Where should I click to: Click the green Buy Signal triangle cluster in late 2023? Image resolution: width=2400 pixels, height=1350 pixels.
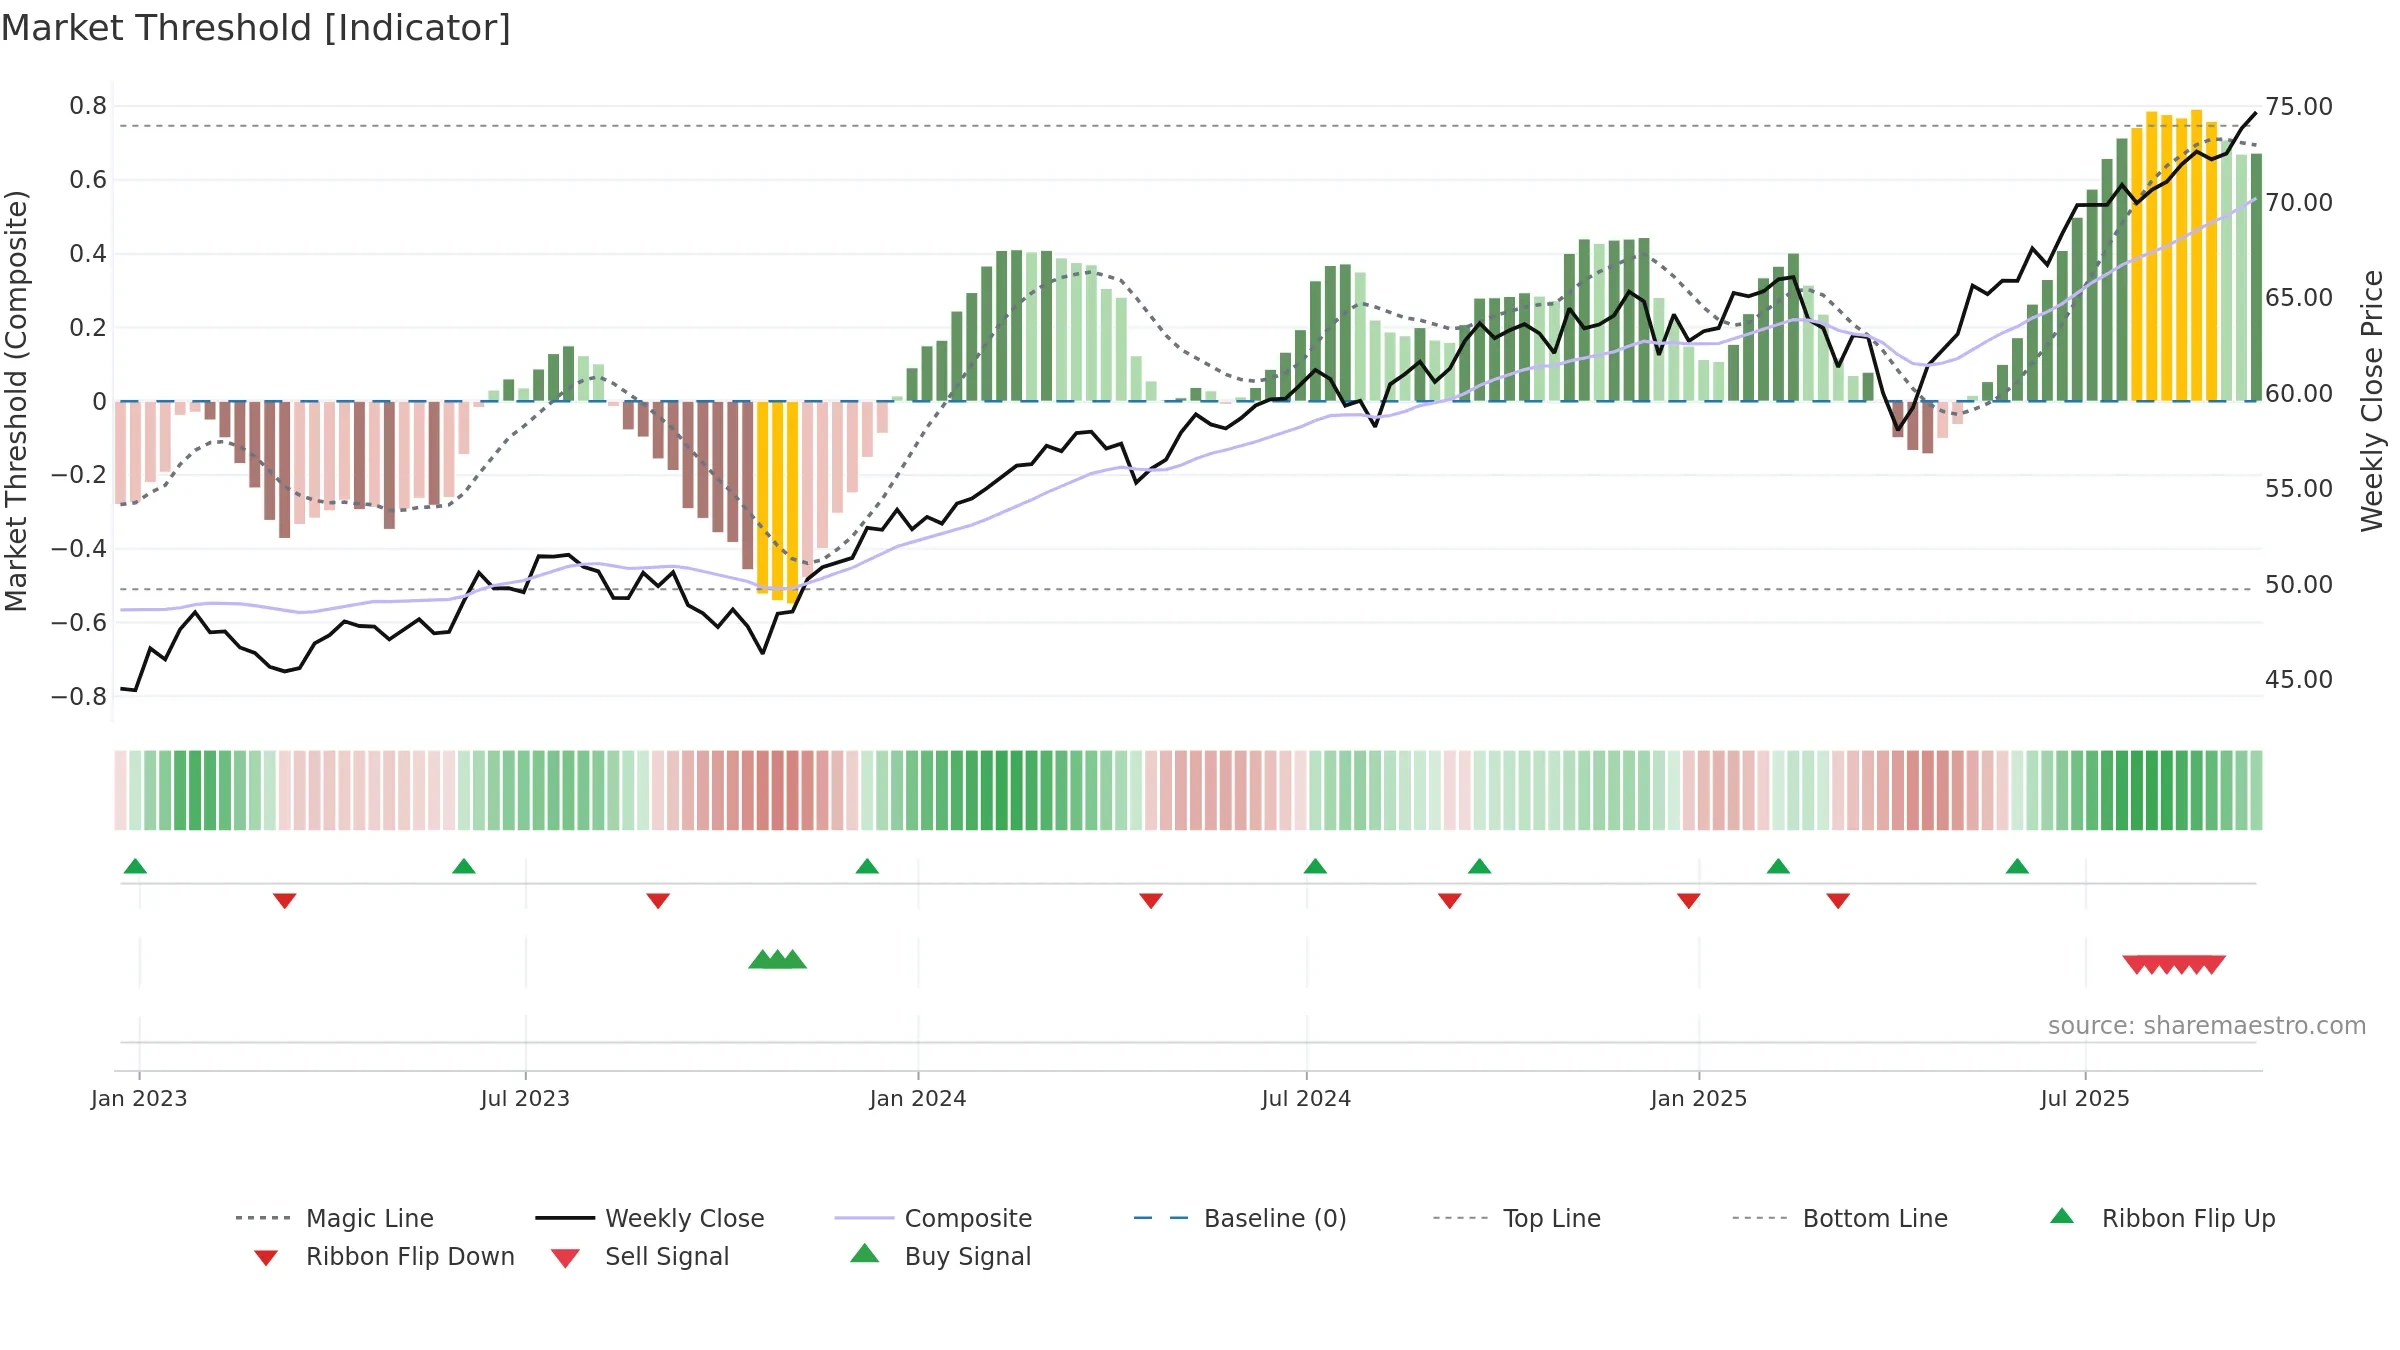(x=777, y=960)
